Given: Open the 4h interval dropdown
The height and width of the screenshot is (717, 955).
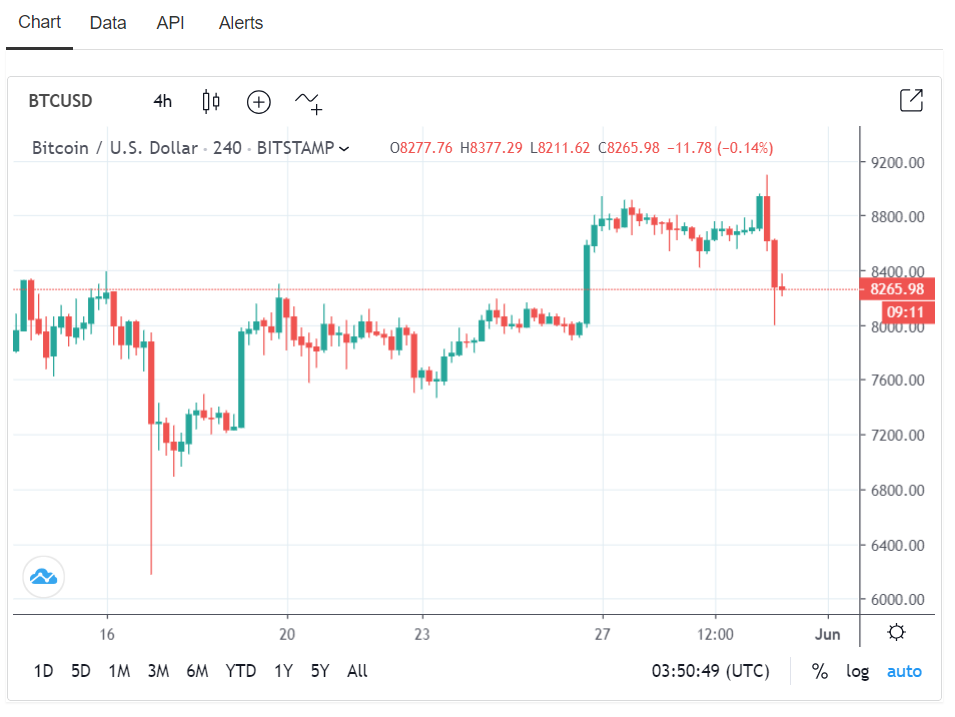Looking at the screenshot, I should 162,101.
